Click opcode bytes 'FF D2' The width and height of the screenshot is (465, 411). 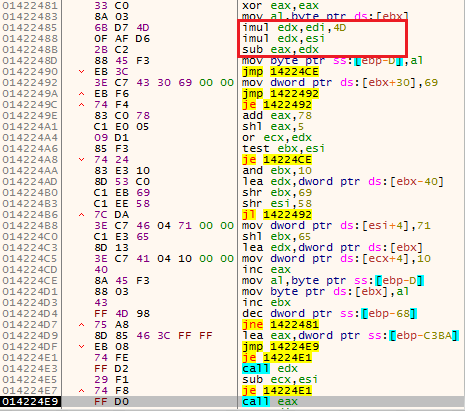click(x=111, y=369)
